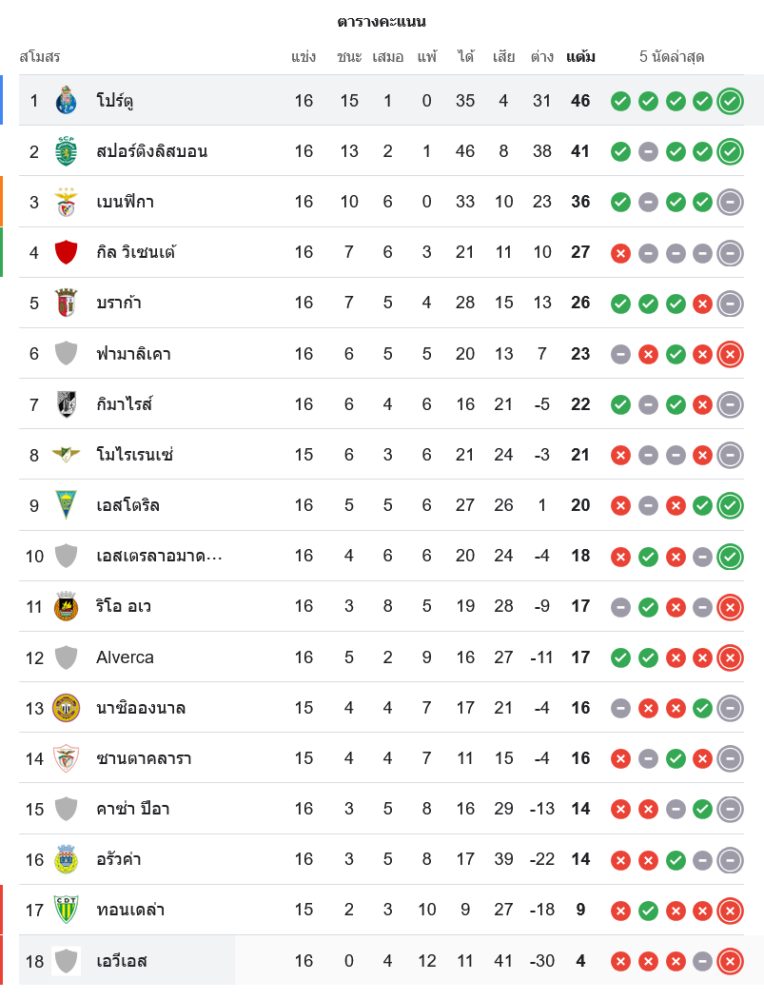Click AVS's latest circled loss result
The image size is (764, 1000).
click(x=730, y=961)
